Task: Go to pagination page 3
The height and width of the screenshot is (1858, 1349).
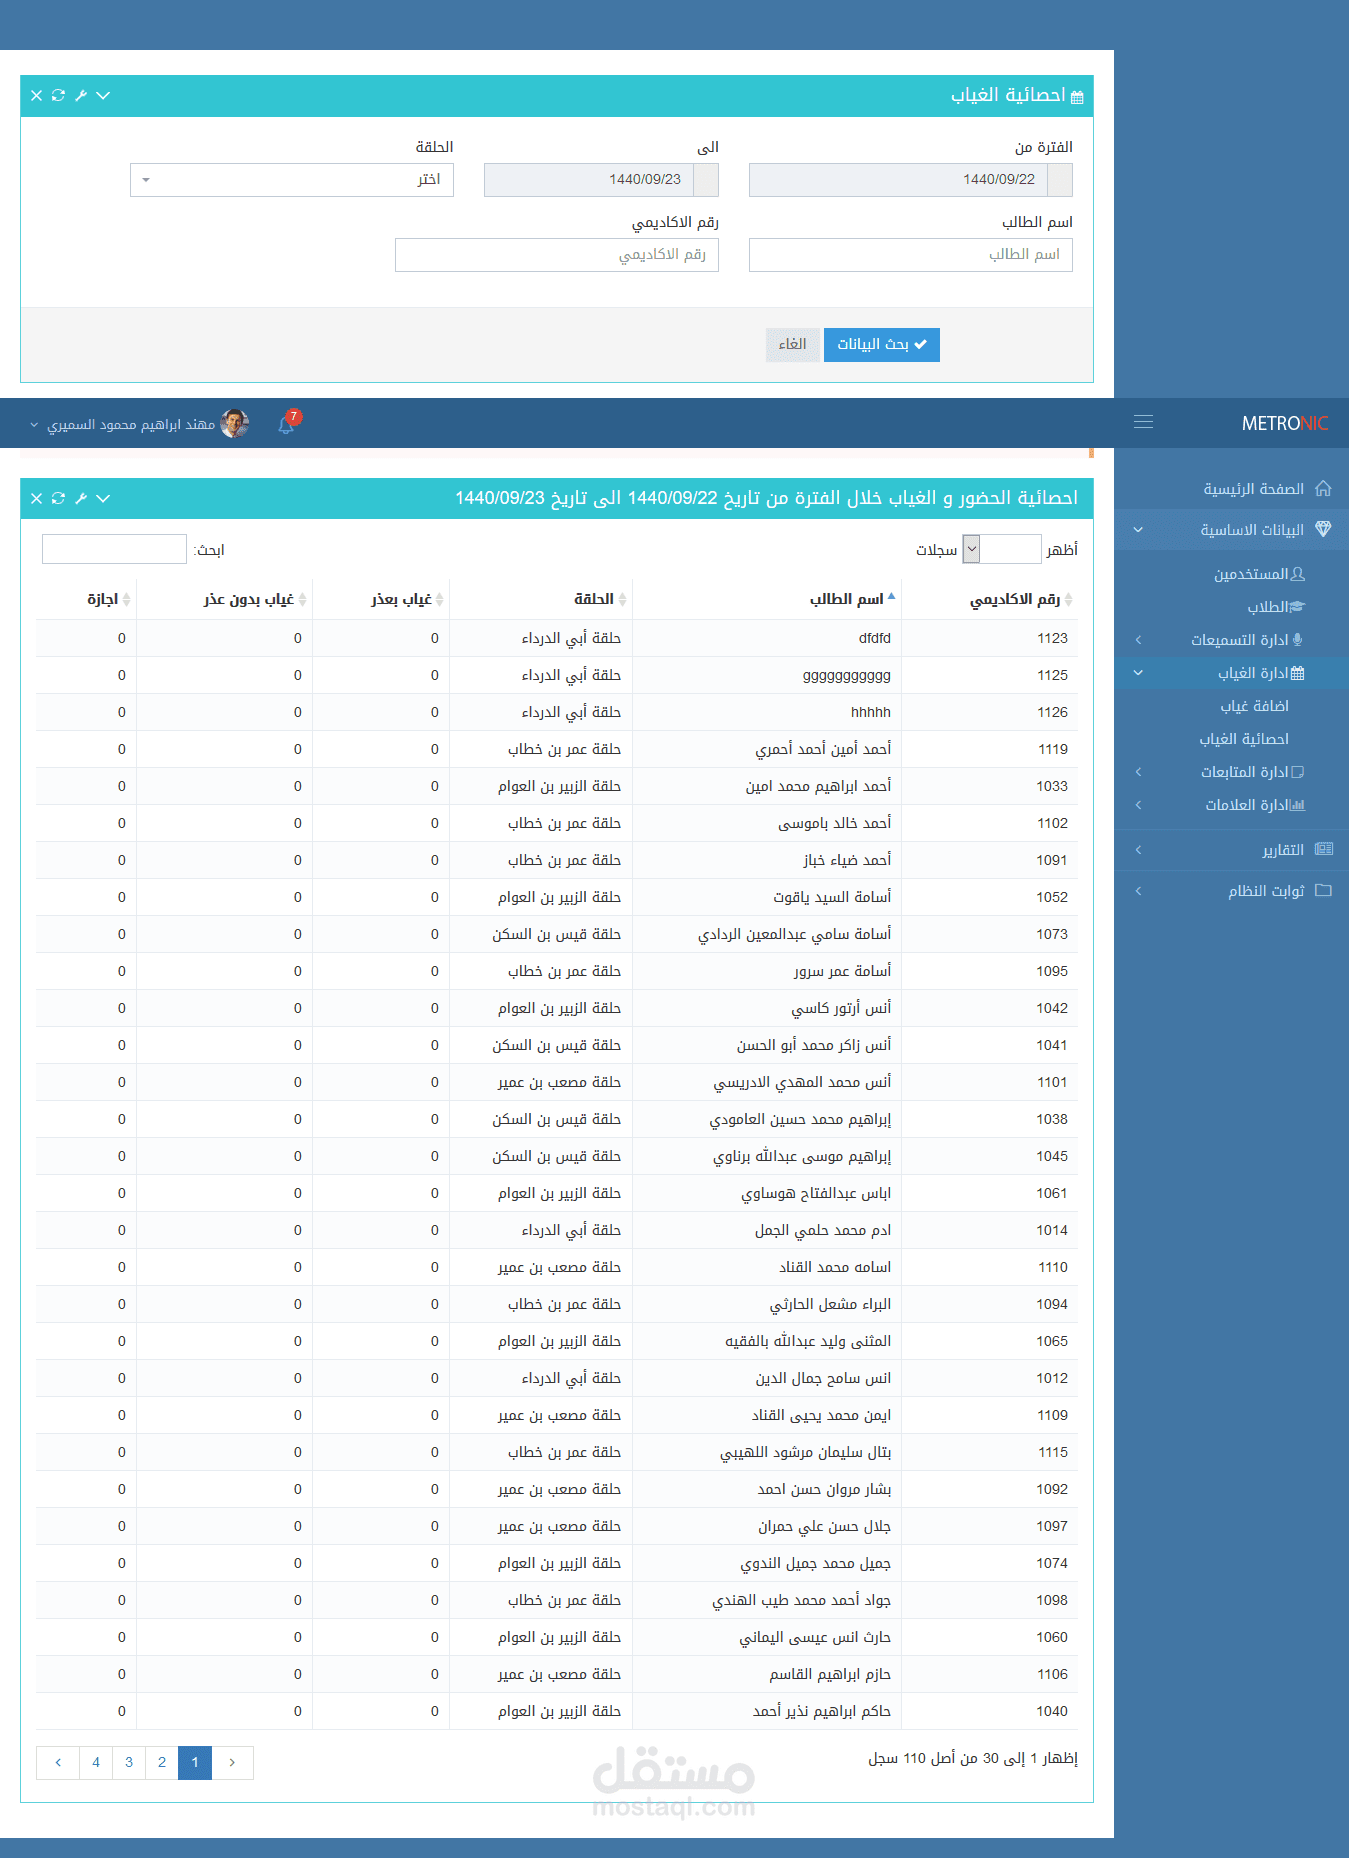Action: point(129,1763)
